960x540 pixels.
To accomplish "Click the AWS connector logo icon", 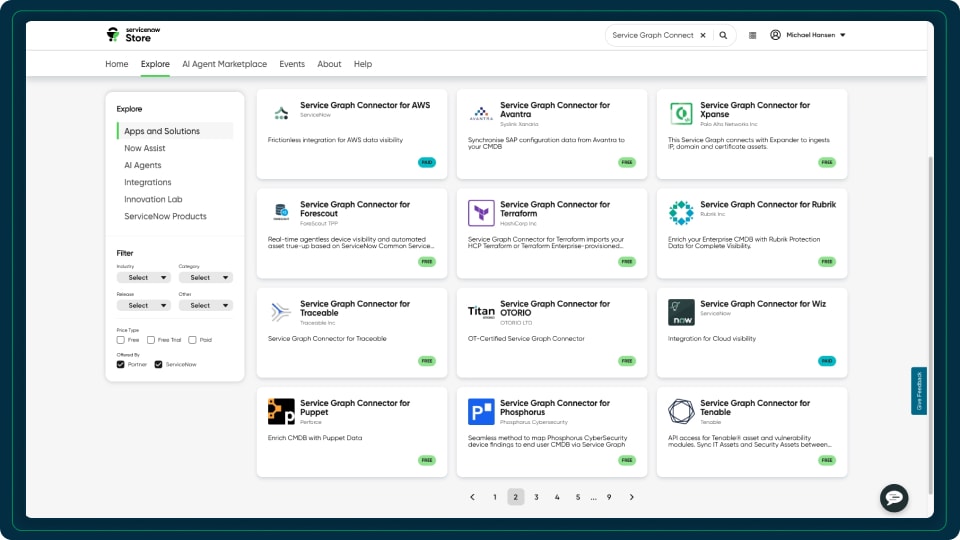I will tap(281, 113).
